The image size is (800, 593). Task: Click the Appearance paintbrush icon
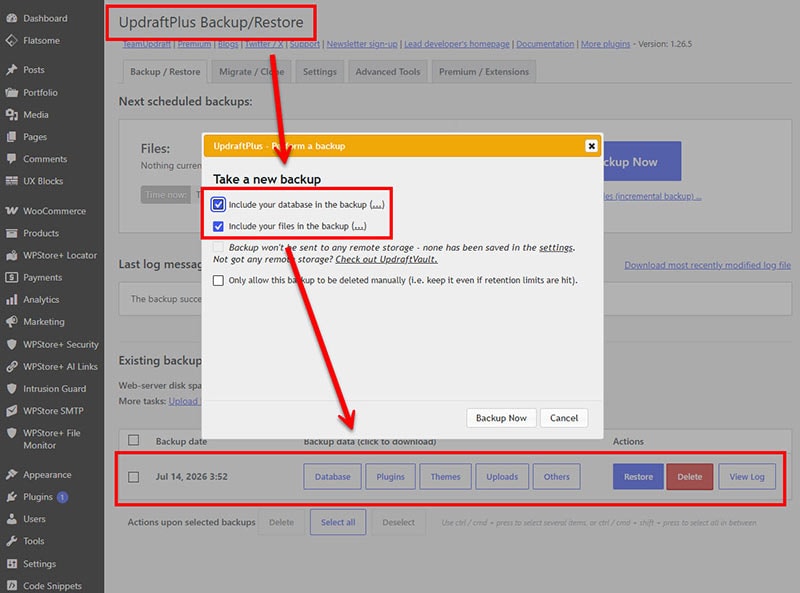[x=12, y=475]
